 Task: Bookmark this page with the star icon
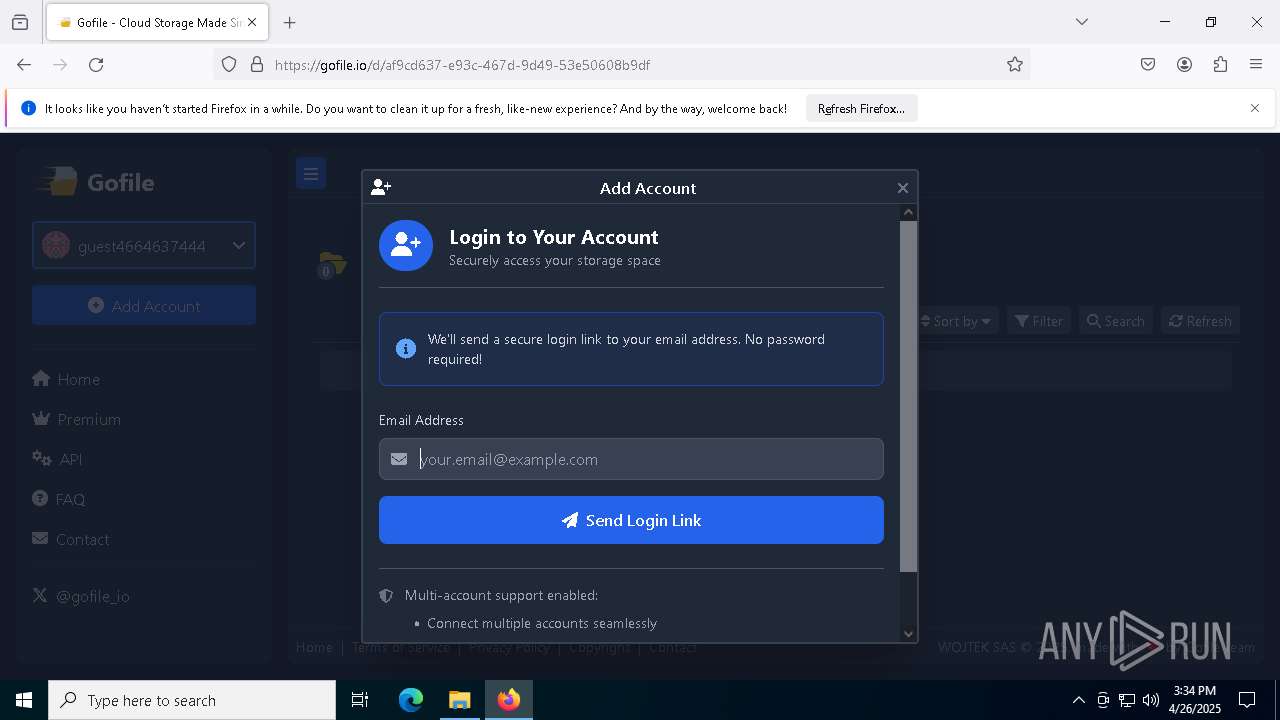(x=1015, y=65)
